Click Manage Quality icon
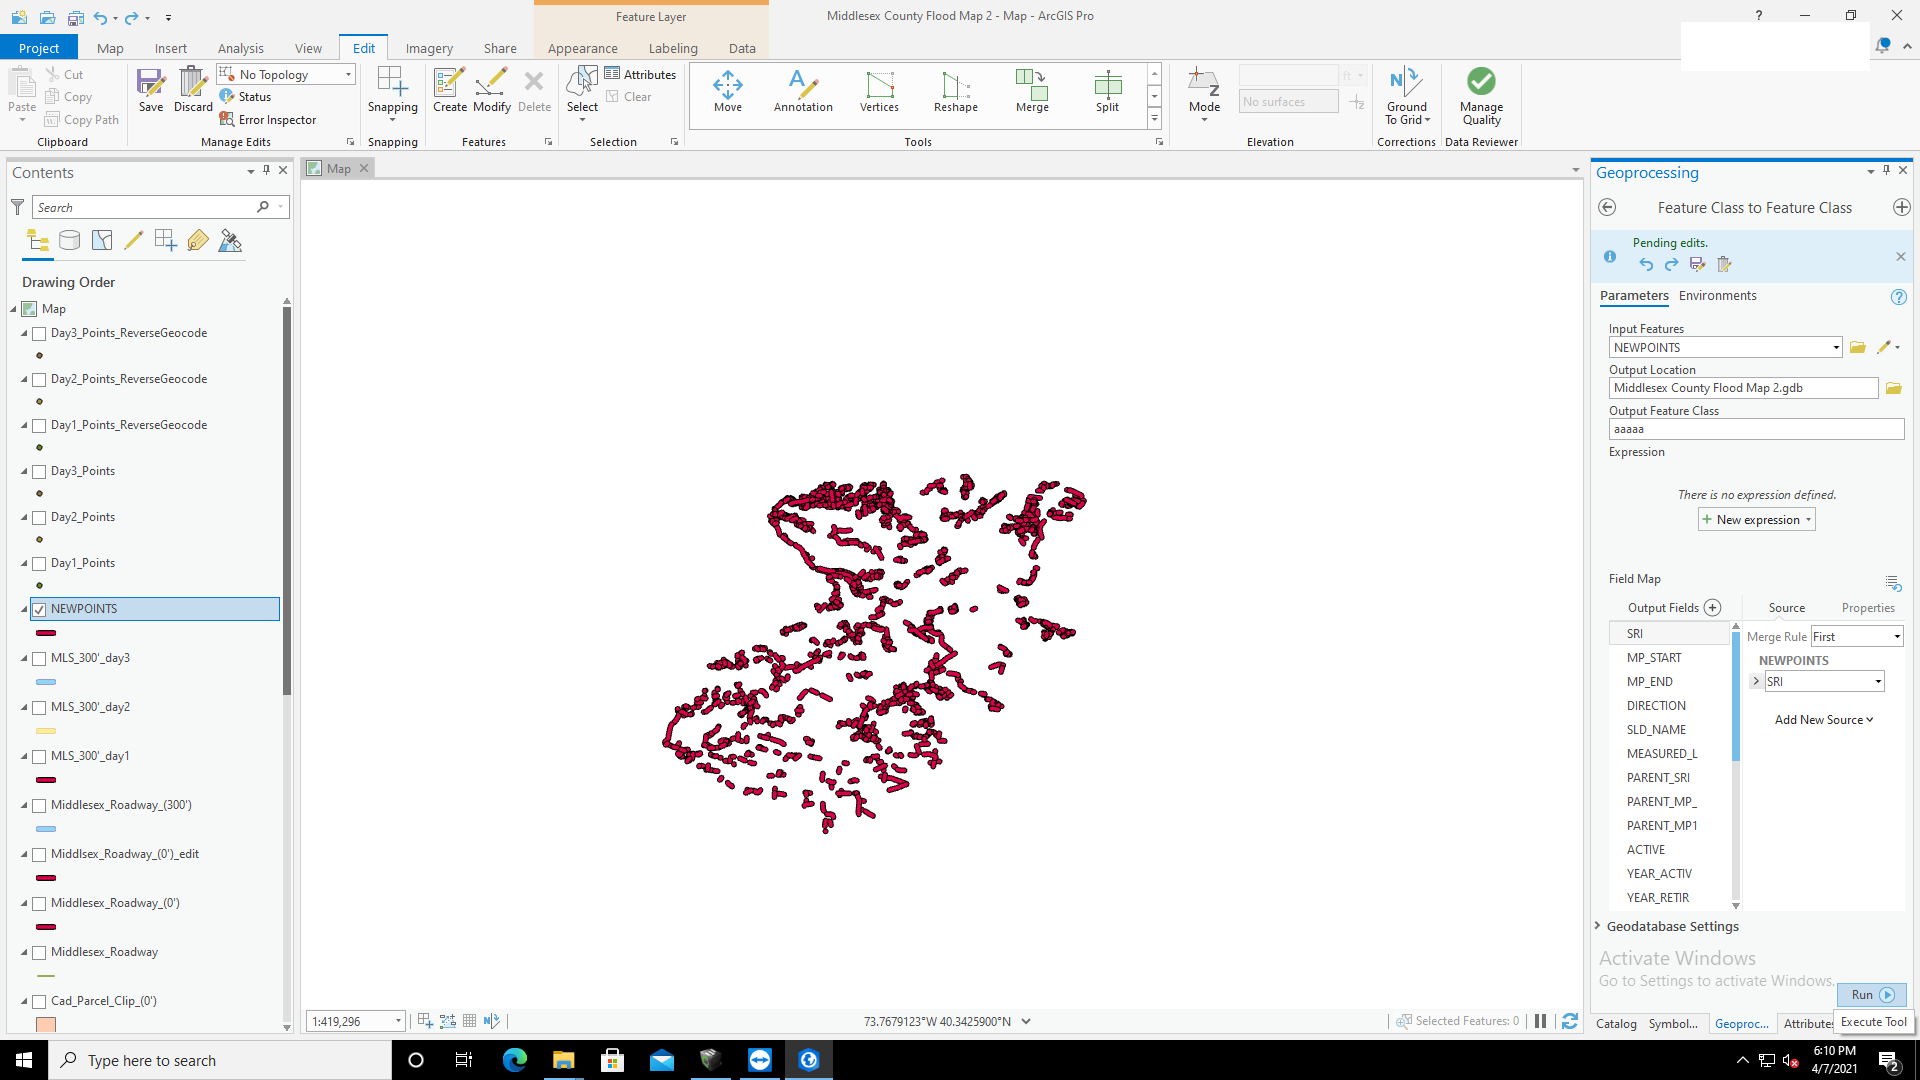 (x=1481, y=82)
